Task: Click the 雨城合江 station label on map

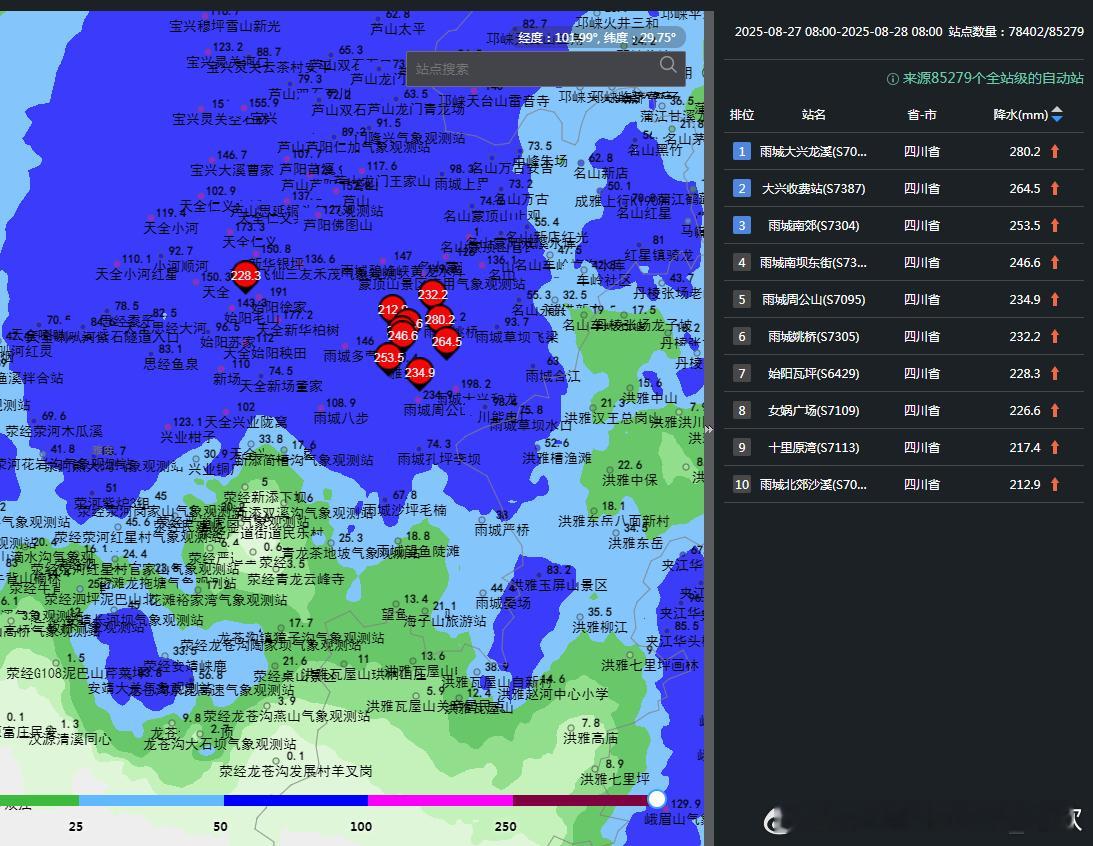Action: [x=553, y=376]
